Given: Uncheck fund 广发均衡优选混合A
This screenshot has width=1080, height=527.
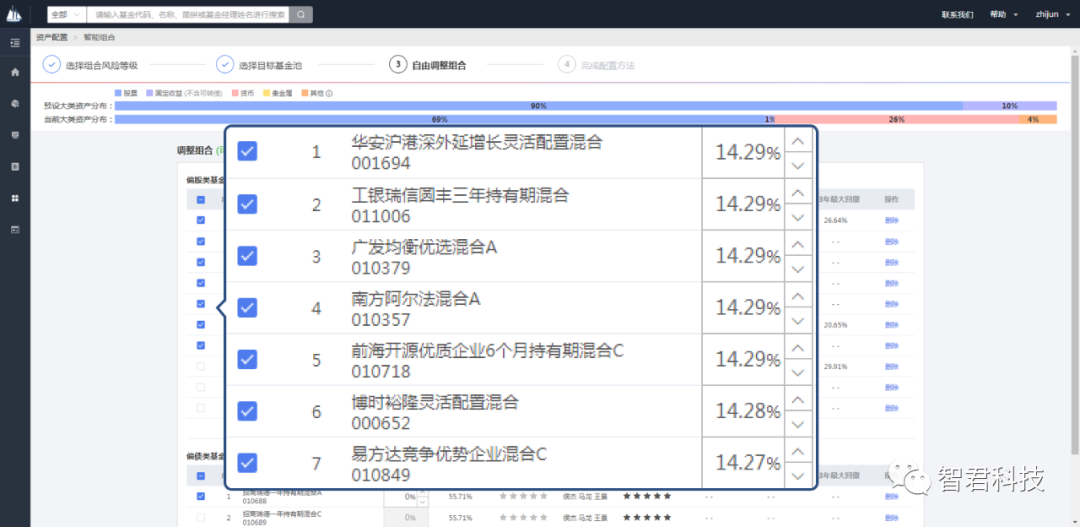Looking at the screenshot, I should [247, 256].
